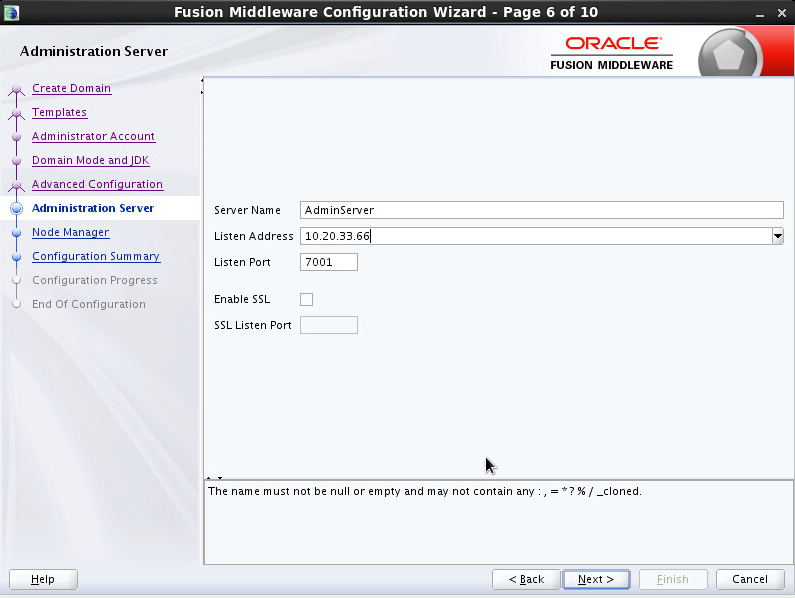
Task: Jump to Advanced Configuration step
Action: (x=97, y=184)
